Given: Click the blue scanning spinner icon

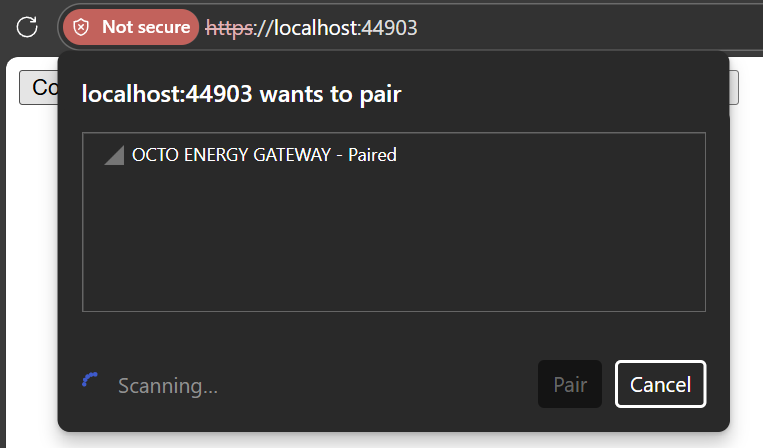Looking at the screenshot, I should click(90, 380).
